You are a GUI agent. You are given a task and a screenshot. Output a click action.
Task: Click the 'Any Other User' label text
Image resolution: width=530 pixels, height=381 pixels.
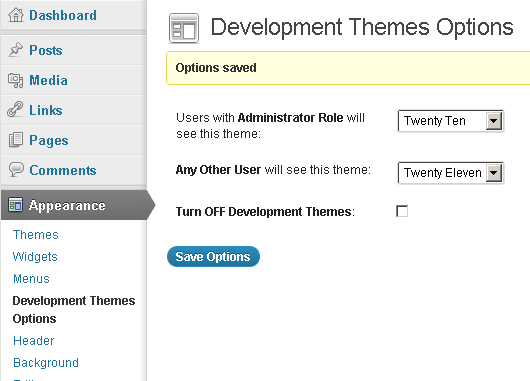(x=218, y=170)
